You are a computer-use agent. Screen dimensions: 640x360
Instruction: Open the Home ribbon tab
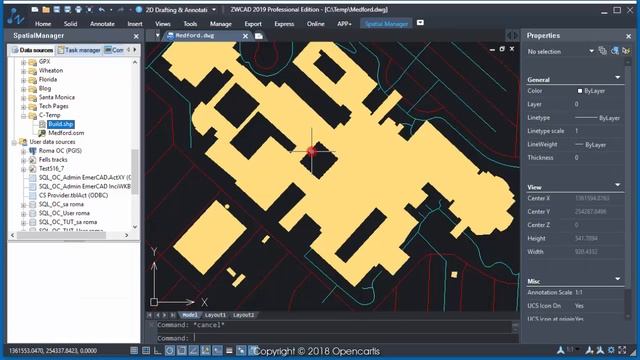pyautogui.click(x=43, y=24)
